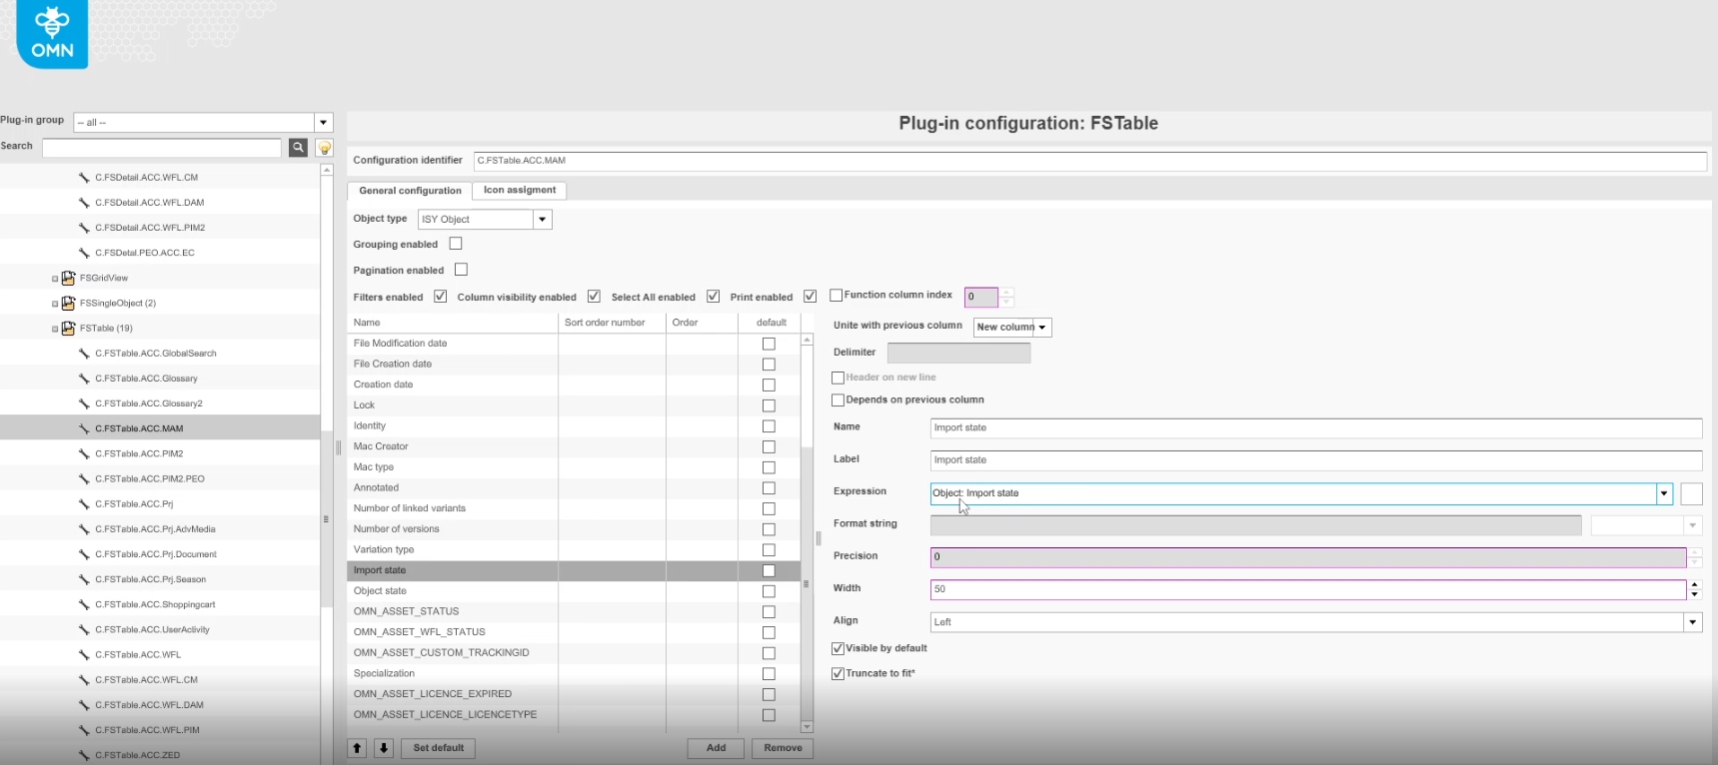Enable Function column index checkbox
Viewport: 1718px width, 765px height.
[836, 296]
